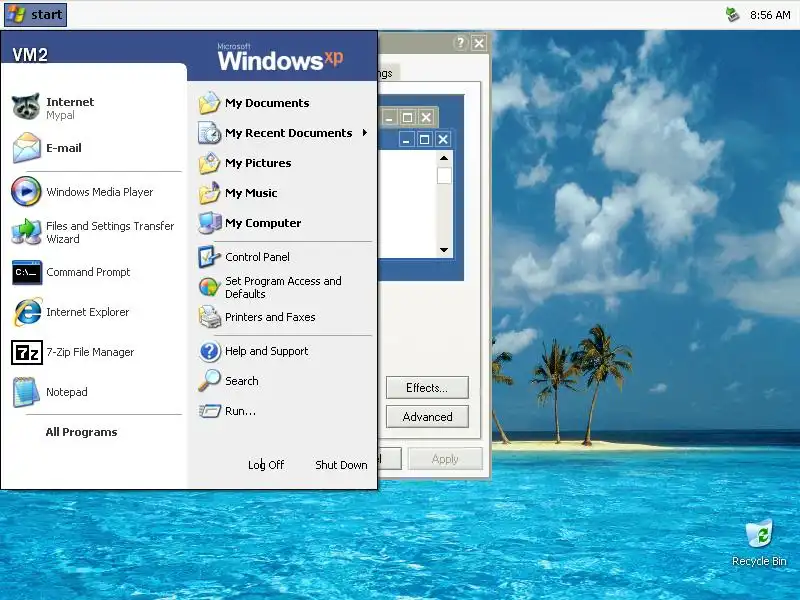
Task: Open the My Music icon
Action: click(x=209, y=193)
